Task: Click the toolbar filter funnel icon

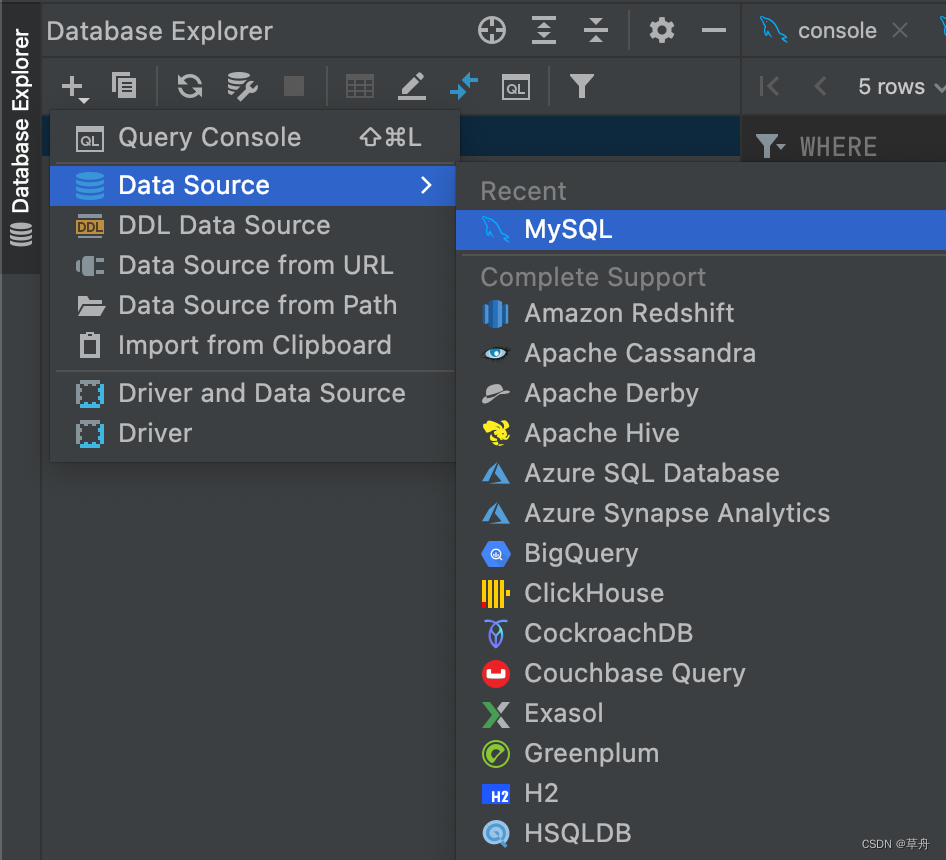Action: (x=581, y=87)
